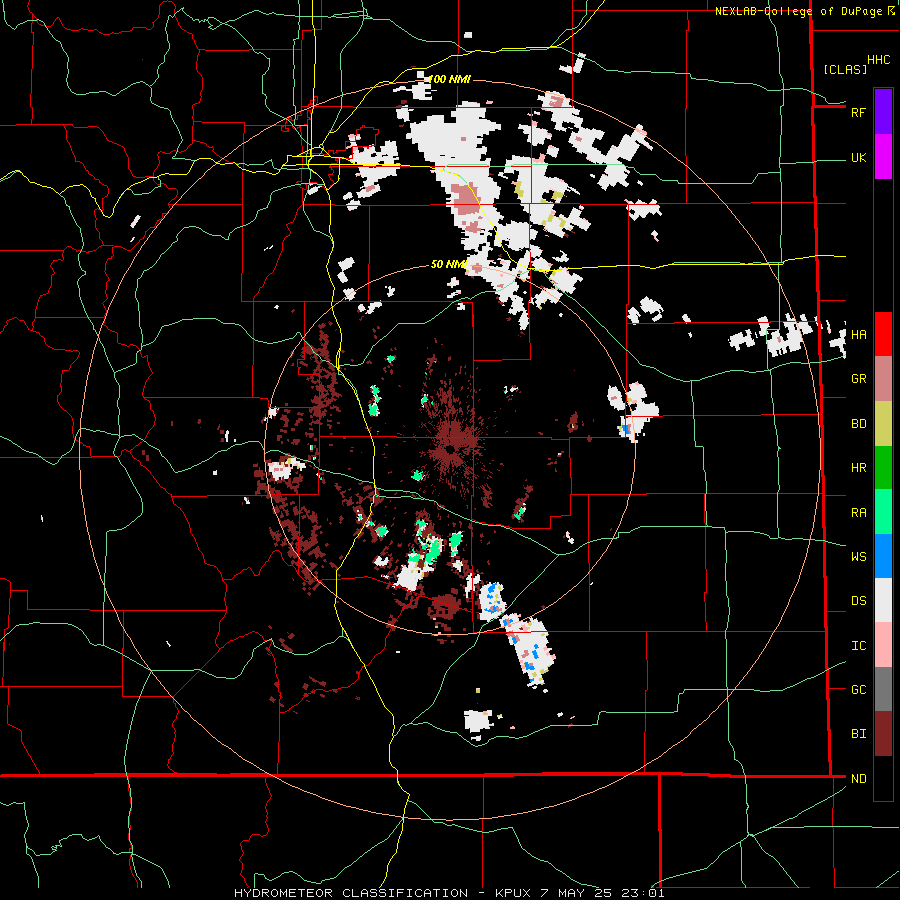Click the GR legend label
The width and height of the screenshot is (900, 900).
pos(858,379)
